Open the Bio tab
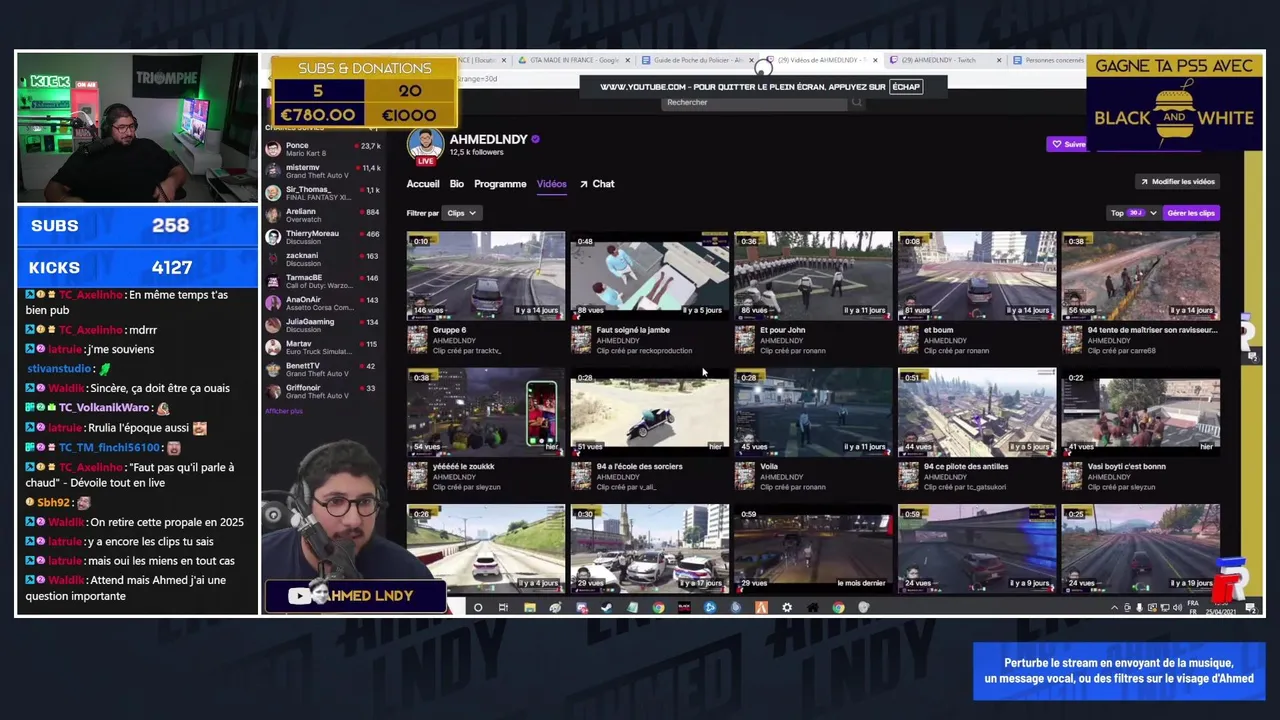Image resolution: width=1280 pixels, height=720 pixels. click(x=456, y=184)
